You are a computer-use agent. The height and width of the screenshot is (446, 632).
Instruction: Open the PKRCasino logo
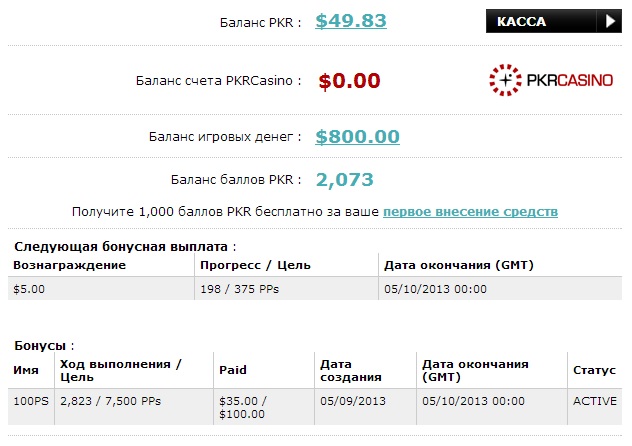pyautogui.click(x=551, y=79)
